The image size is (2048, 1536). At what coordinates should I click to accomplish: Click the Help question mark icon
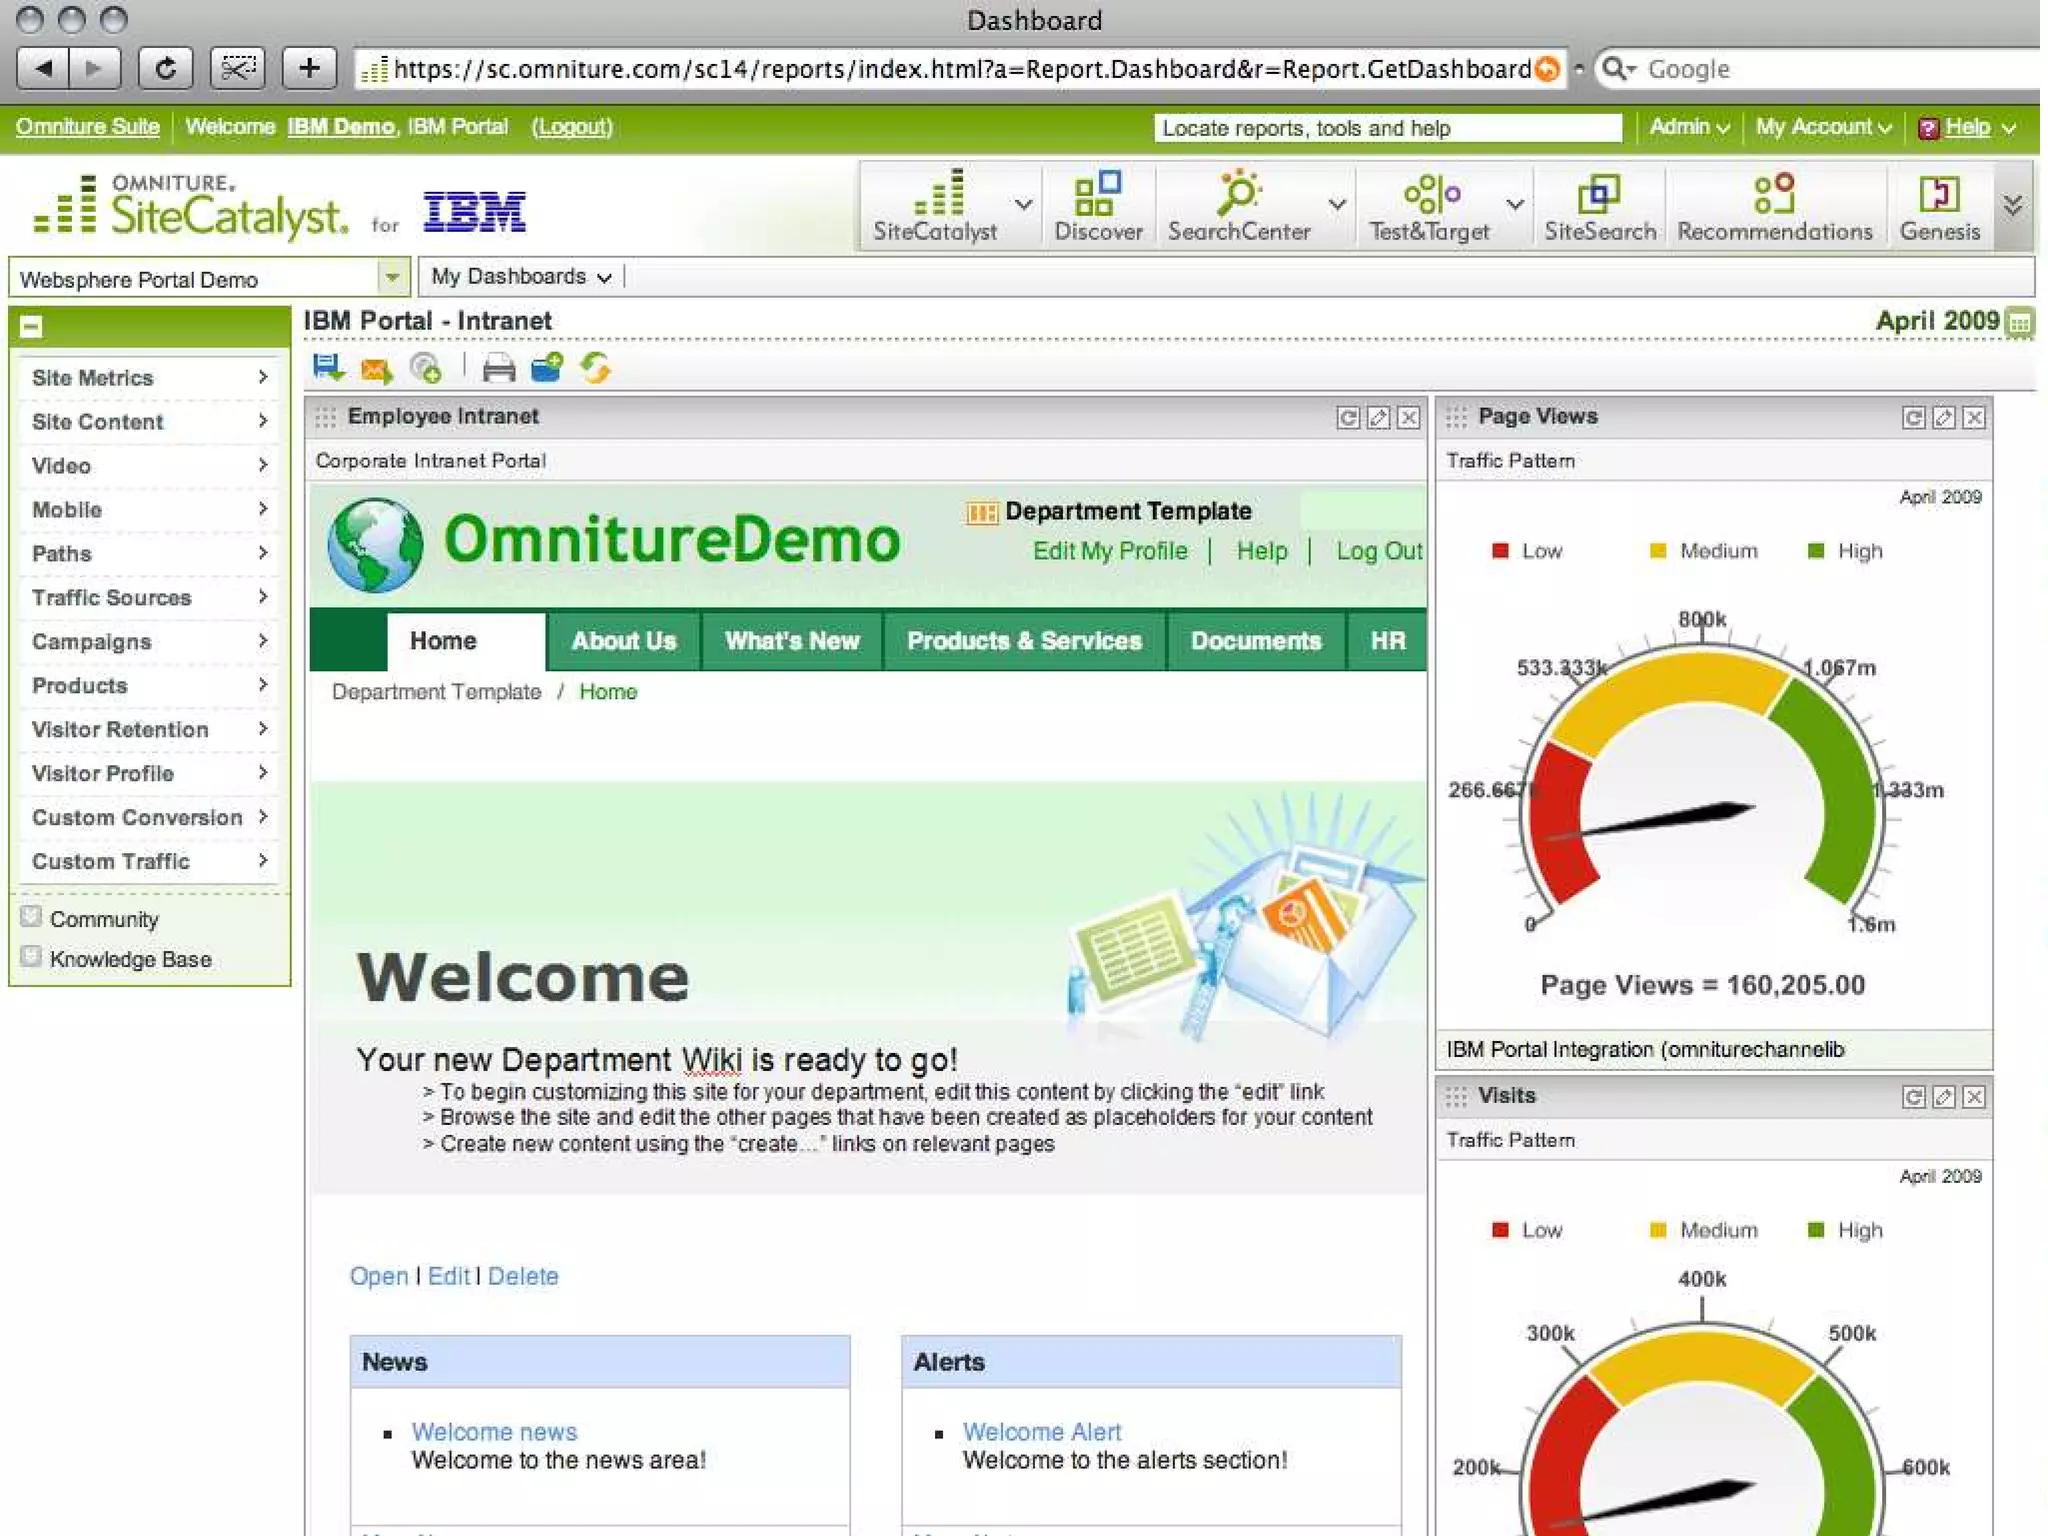point(1929,129)
